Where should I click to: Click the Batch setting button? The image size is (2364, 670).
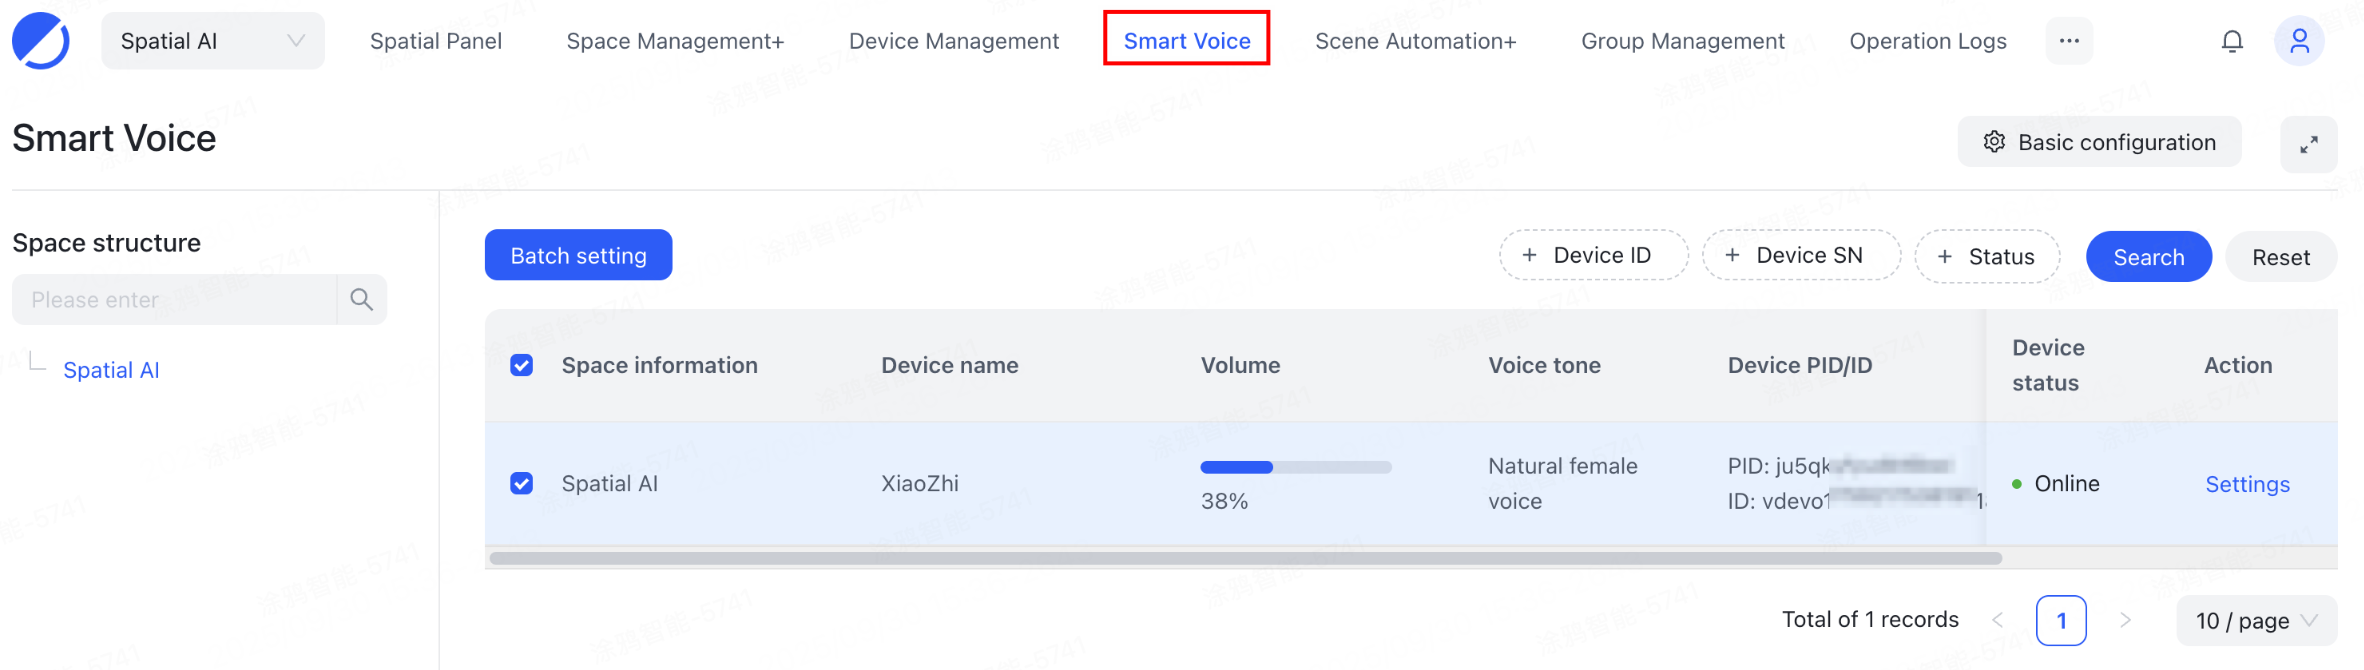point(578,256)
